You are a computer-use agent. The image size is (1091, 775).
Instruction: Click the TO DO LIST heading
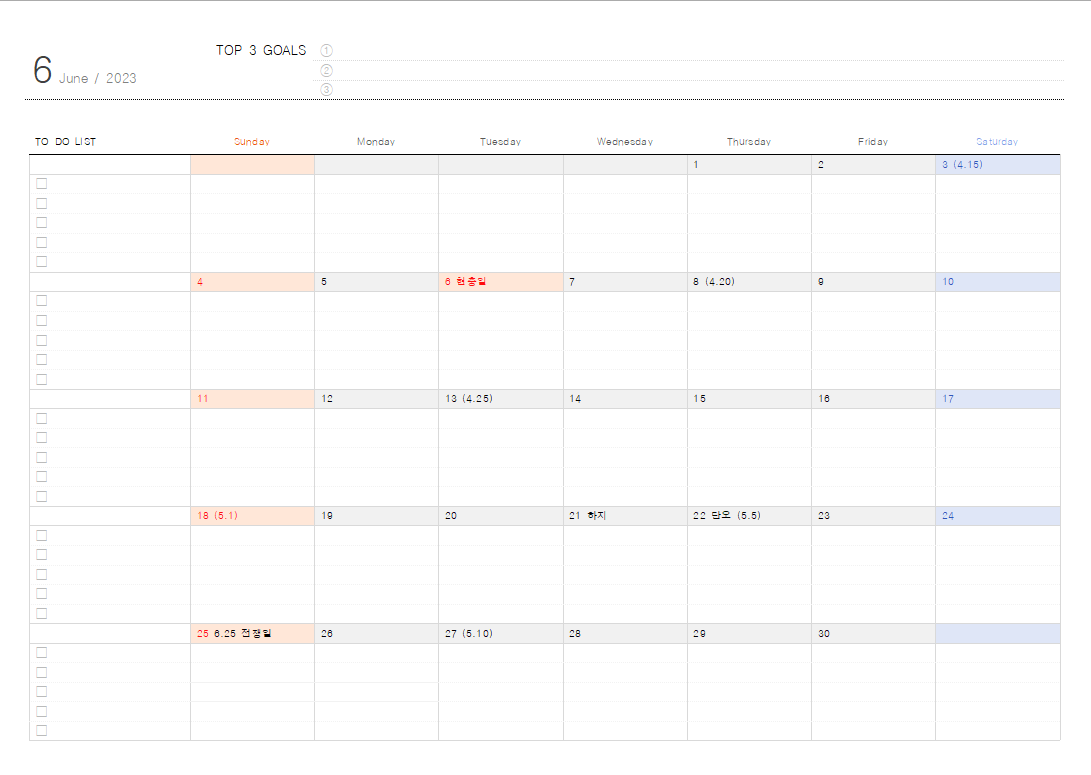click(x=65, y=141)
